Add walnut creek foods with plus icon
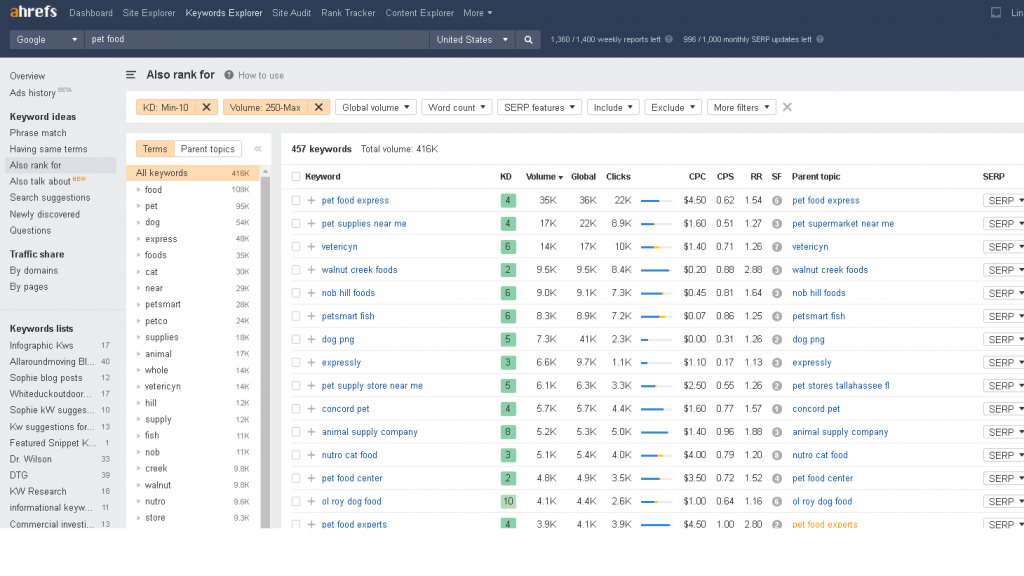Image resolution: width=1024 pixels, height=576 pixels. (x=311, y=270)
